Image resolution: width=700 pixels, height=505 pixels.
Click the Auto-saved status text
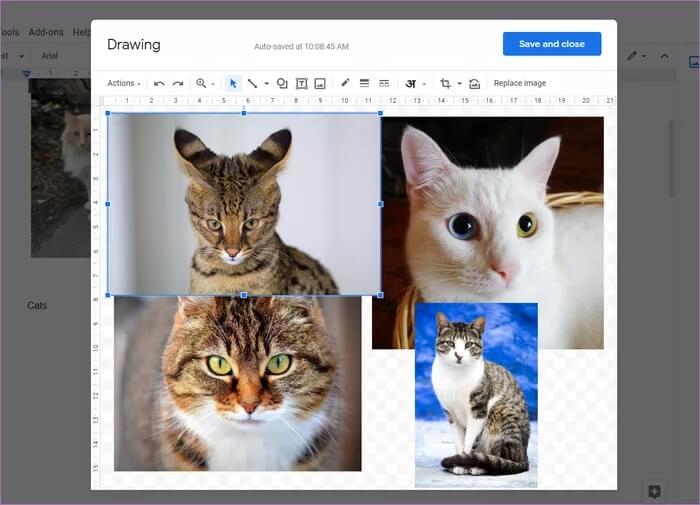[x=301, y=46]
